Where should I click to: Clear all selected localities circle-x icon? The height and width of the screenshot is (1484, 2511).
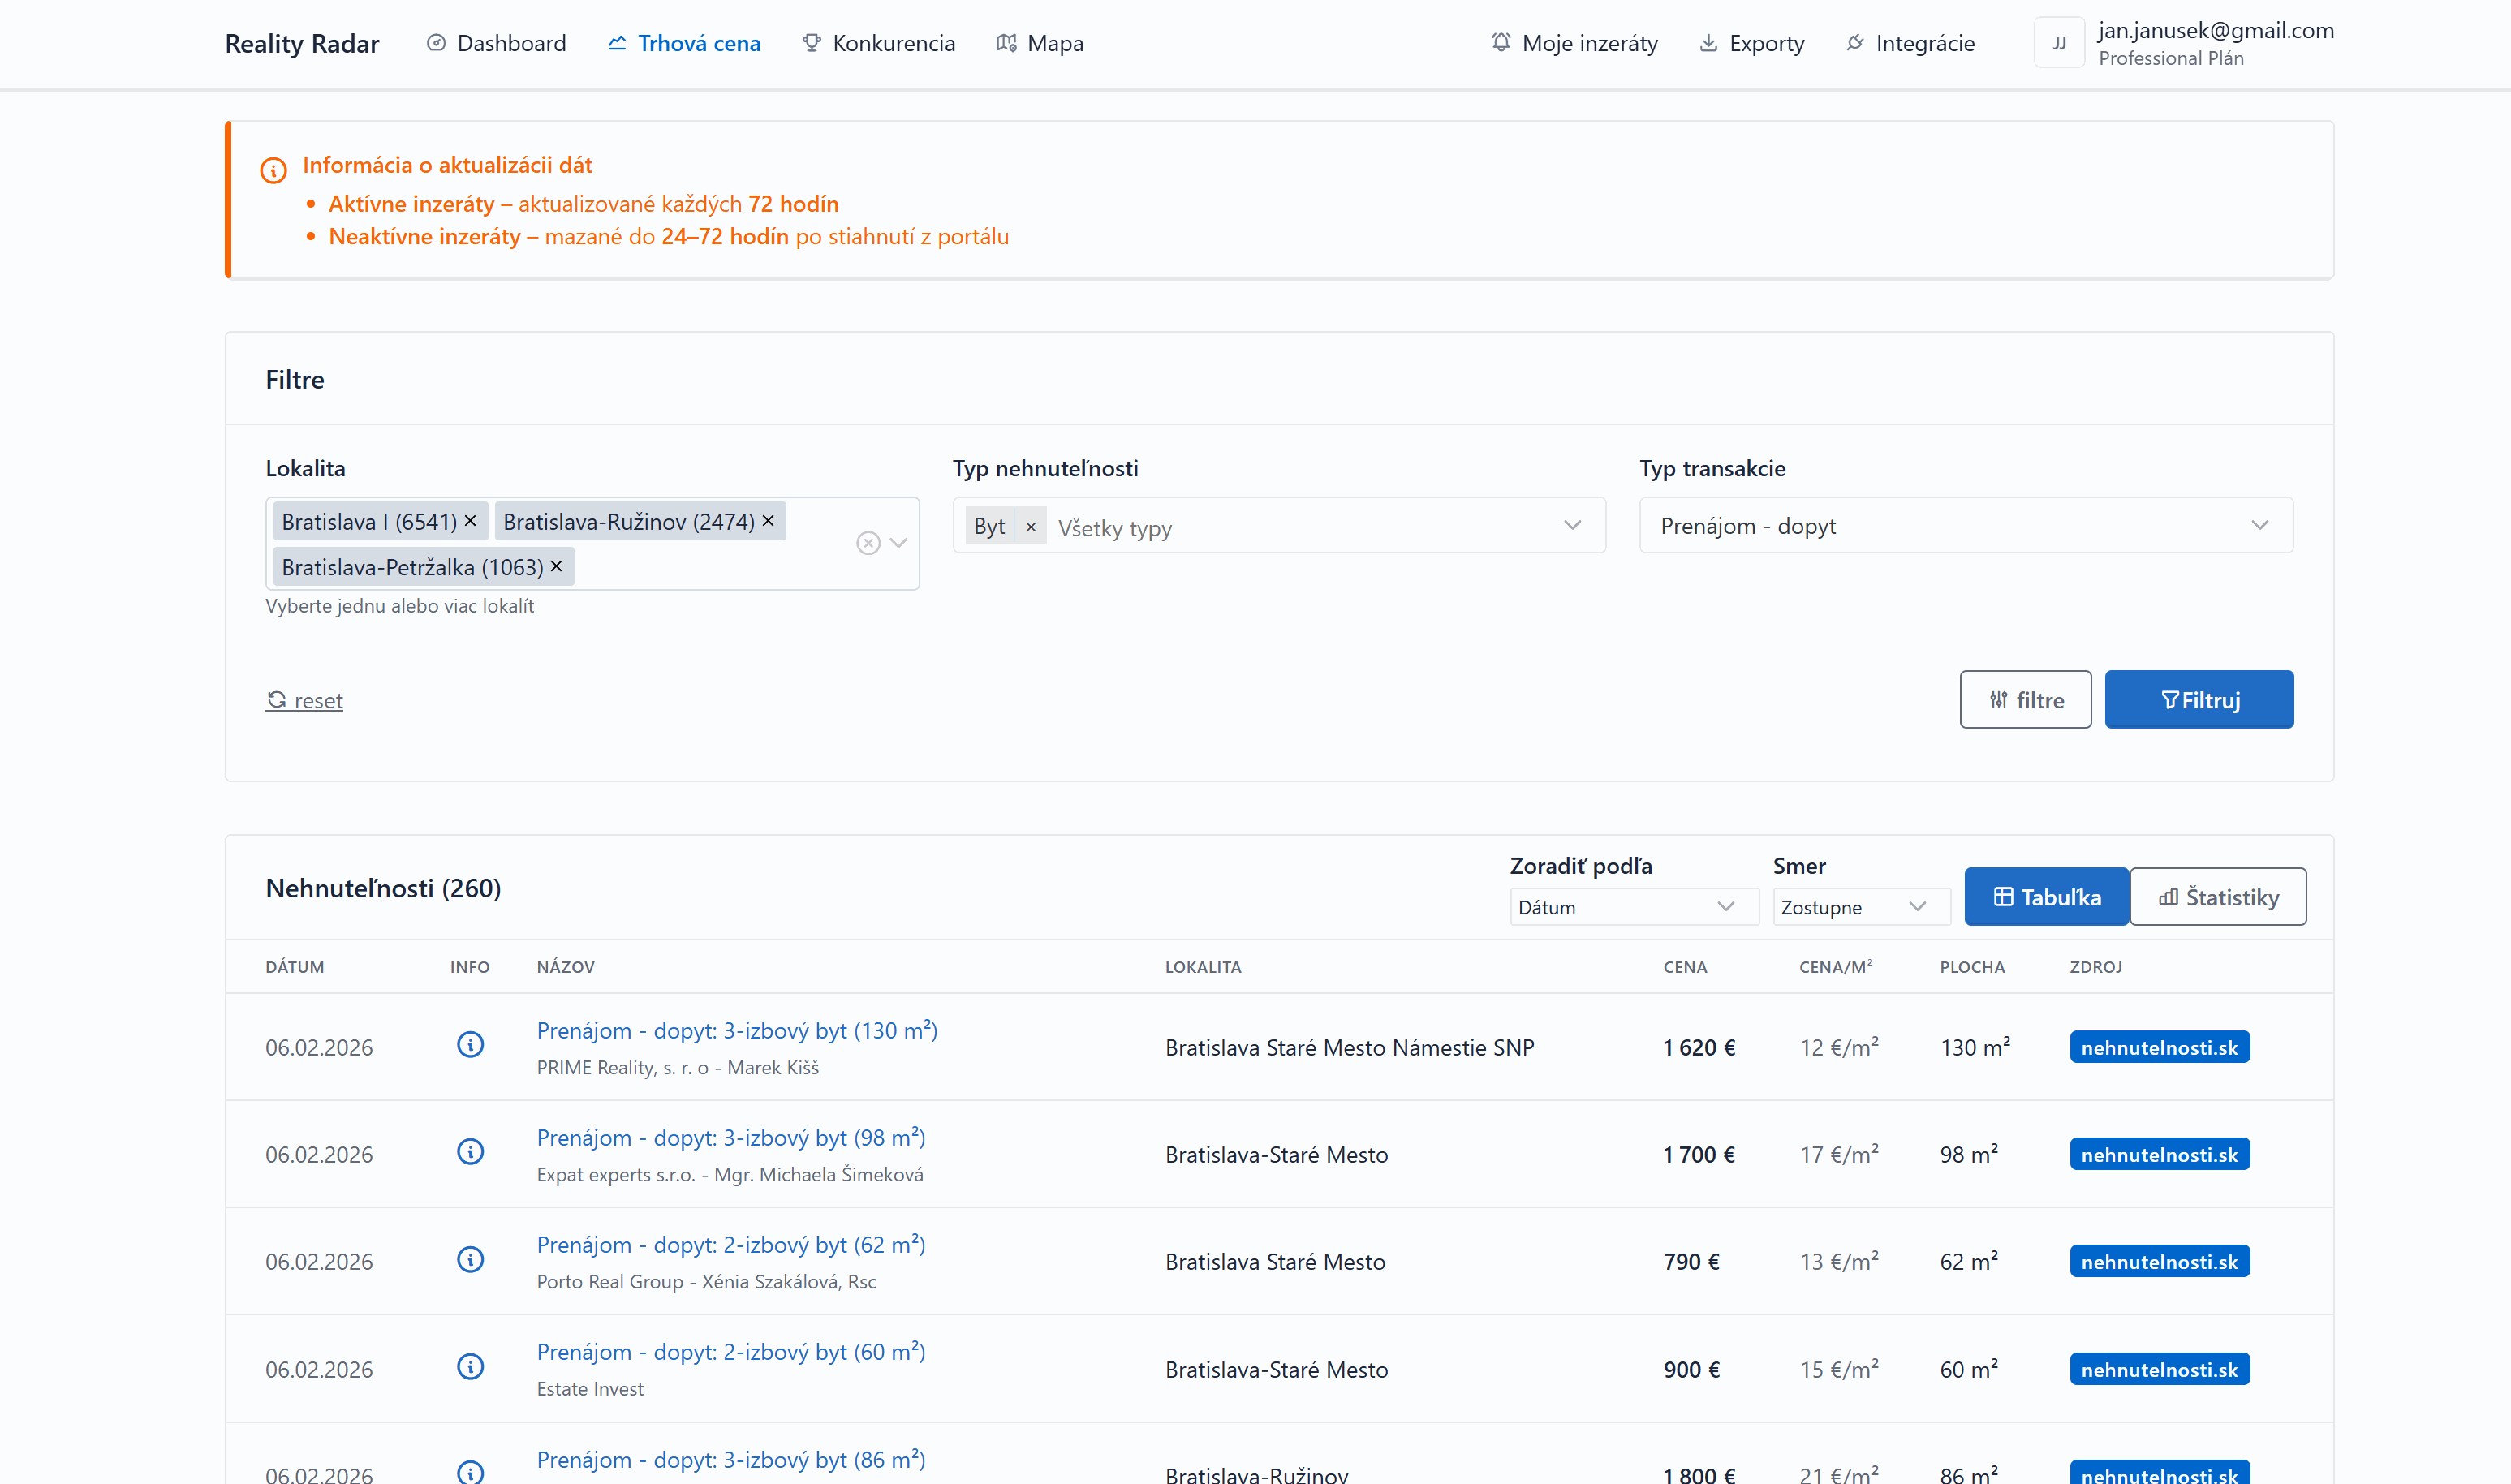pyautogui.click(x=868, y=543)
